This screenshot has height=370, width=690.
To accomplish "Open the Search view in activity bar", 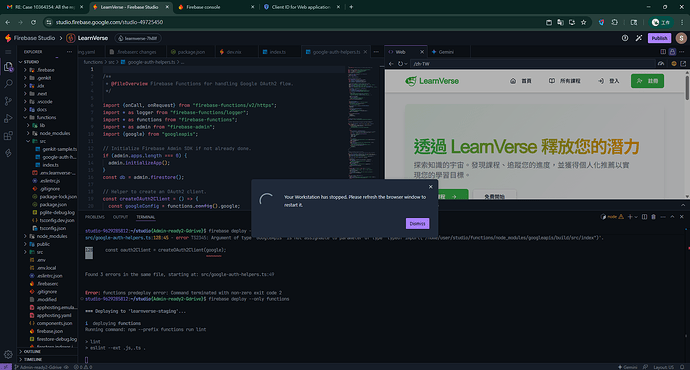I will [x=8, y=84].
